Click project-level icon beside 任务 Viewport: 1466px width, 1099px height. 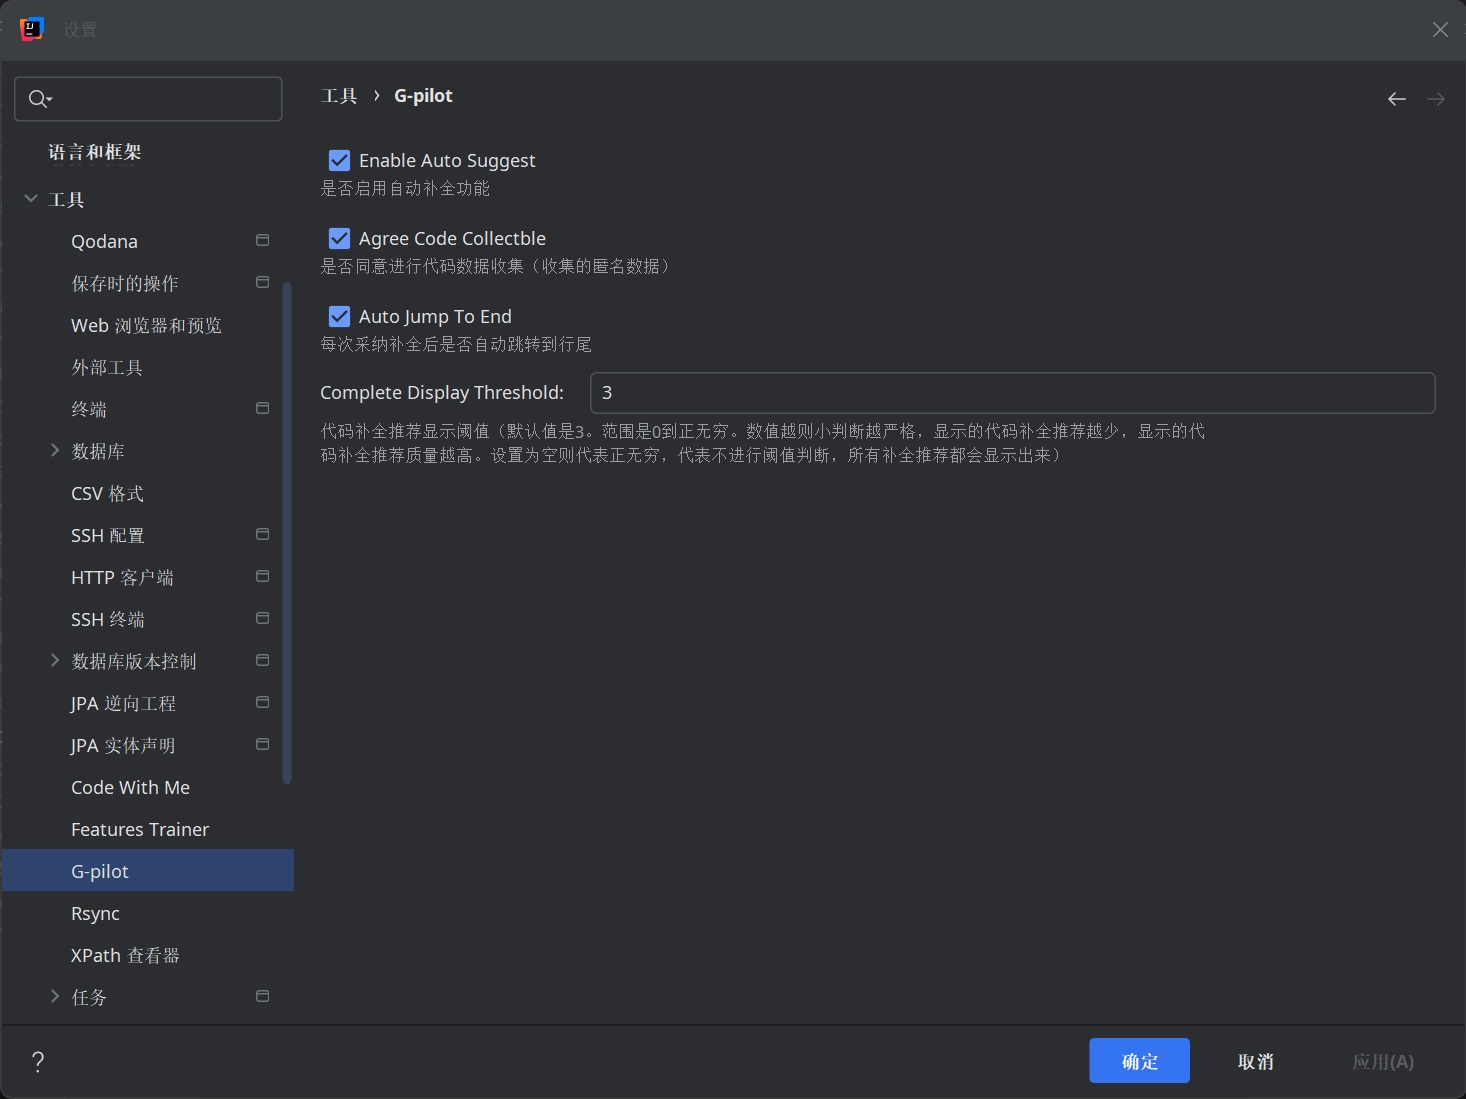pos(263,996)
